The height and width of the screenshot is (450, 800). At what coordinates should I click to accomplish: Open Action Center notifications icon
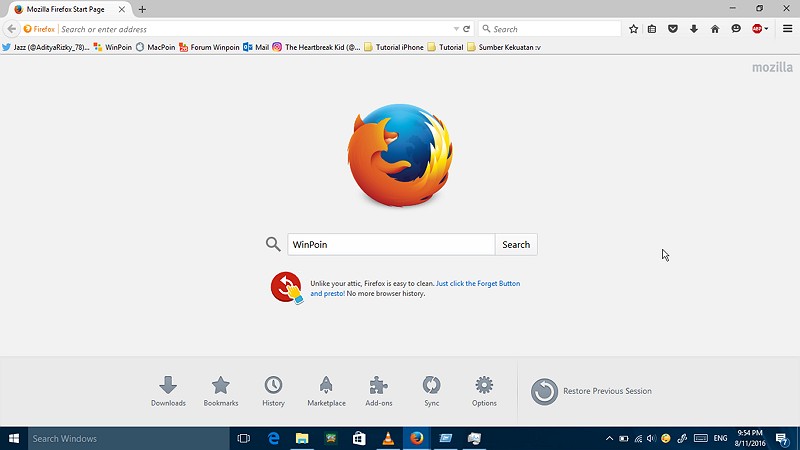[782, 438]
